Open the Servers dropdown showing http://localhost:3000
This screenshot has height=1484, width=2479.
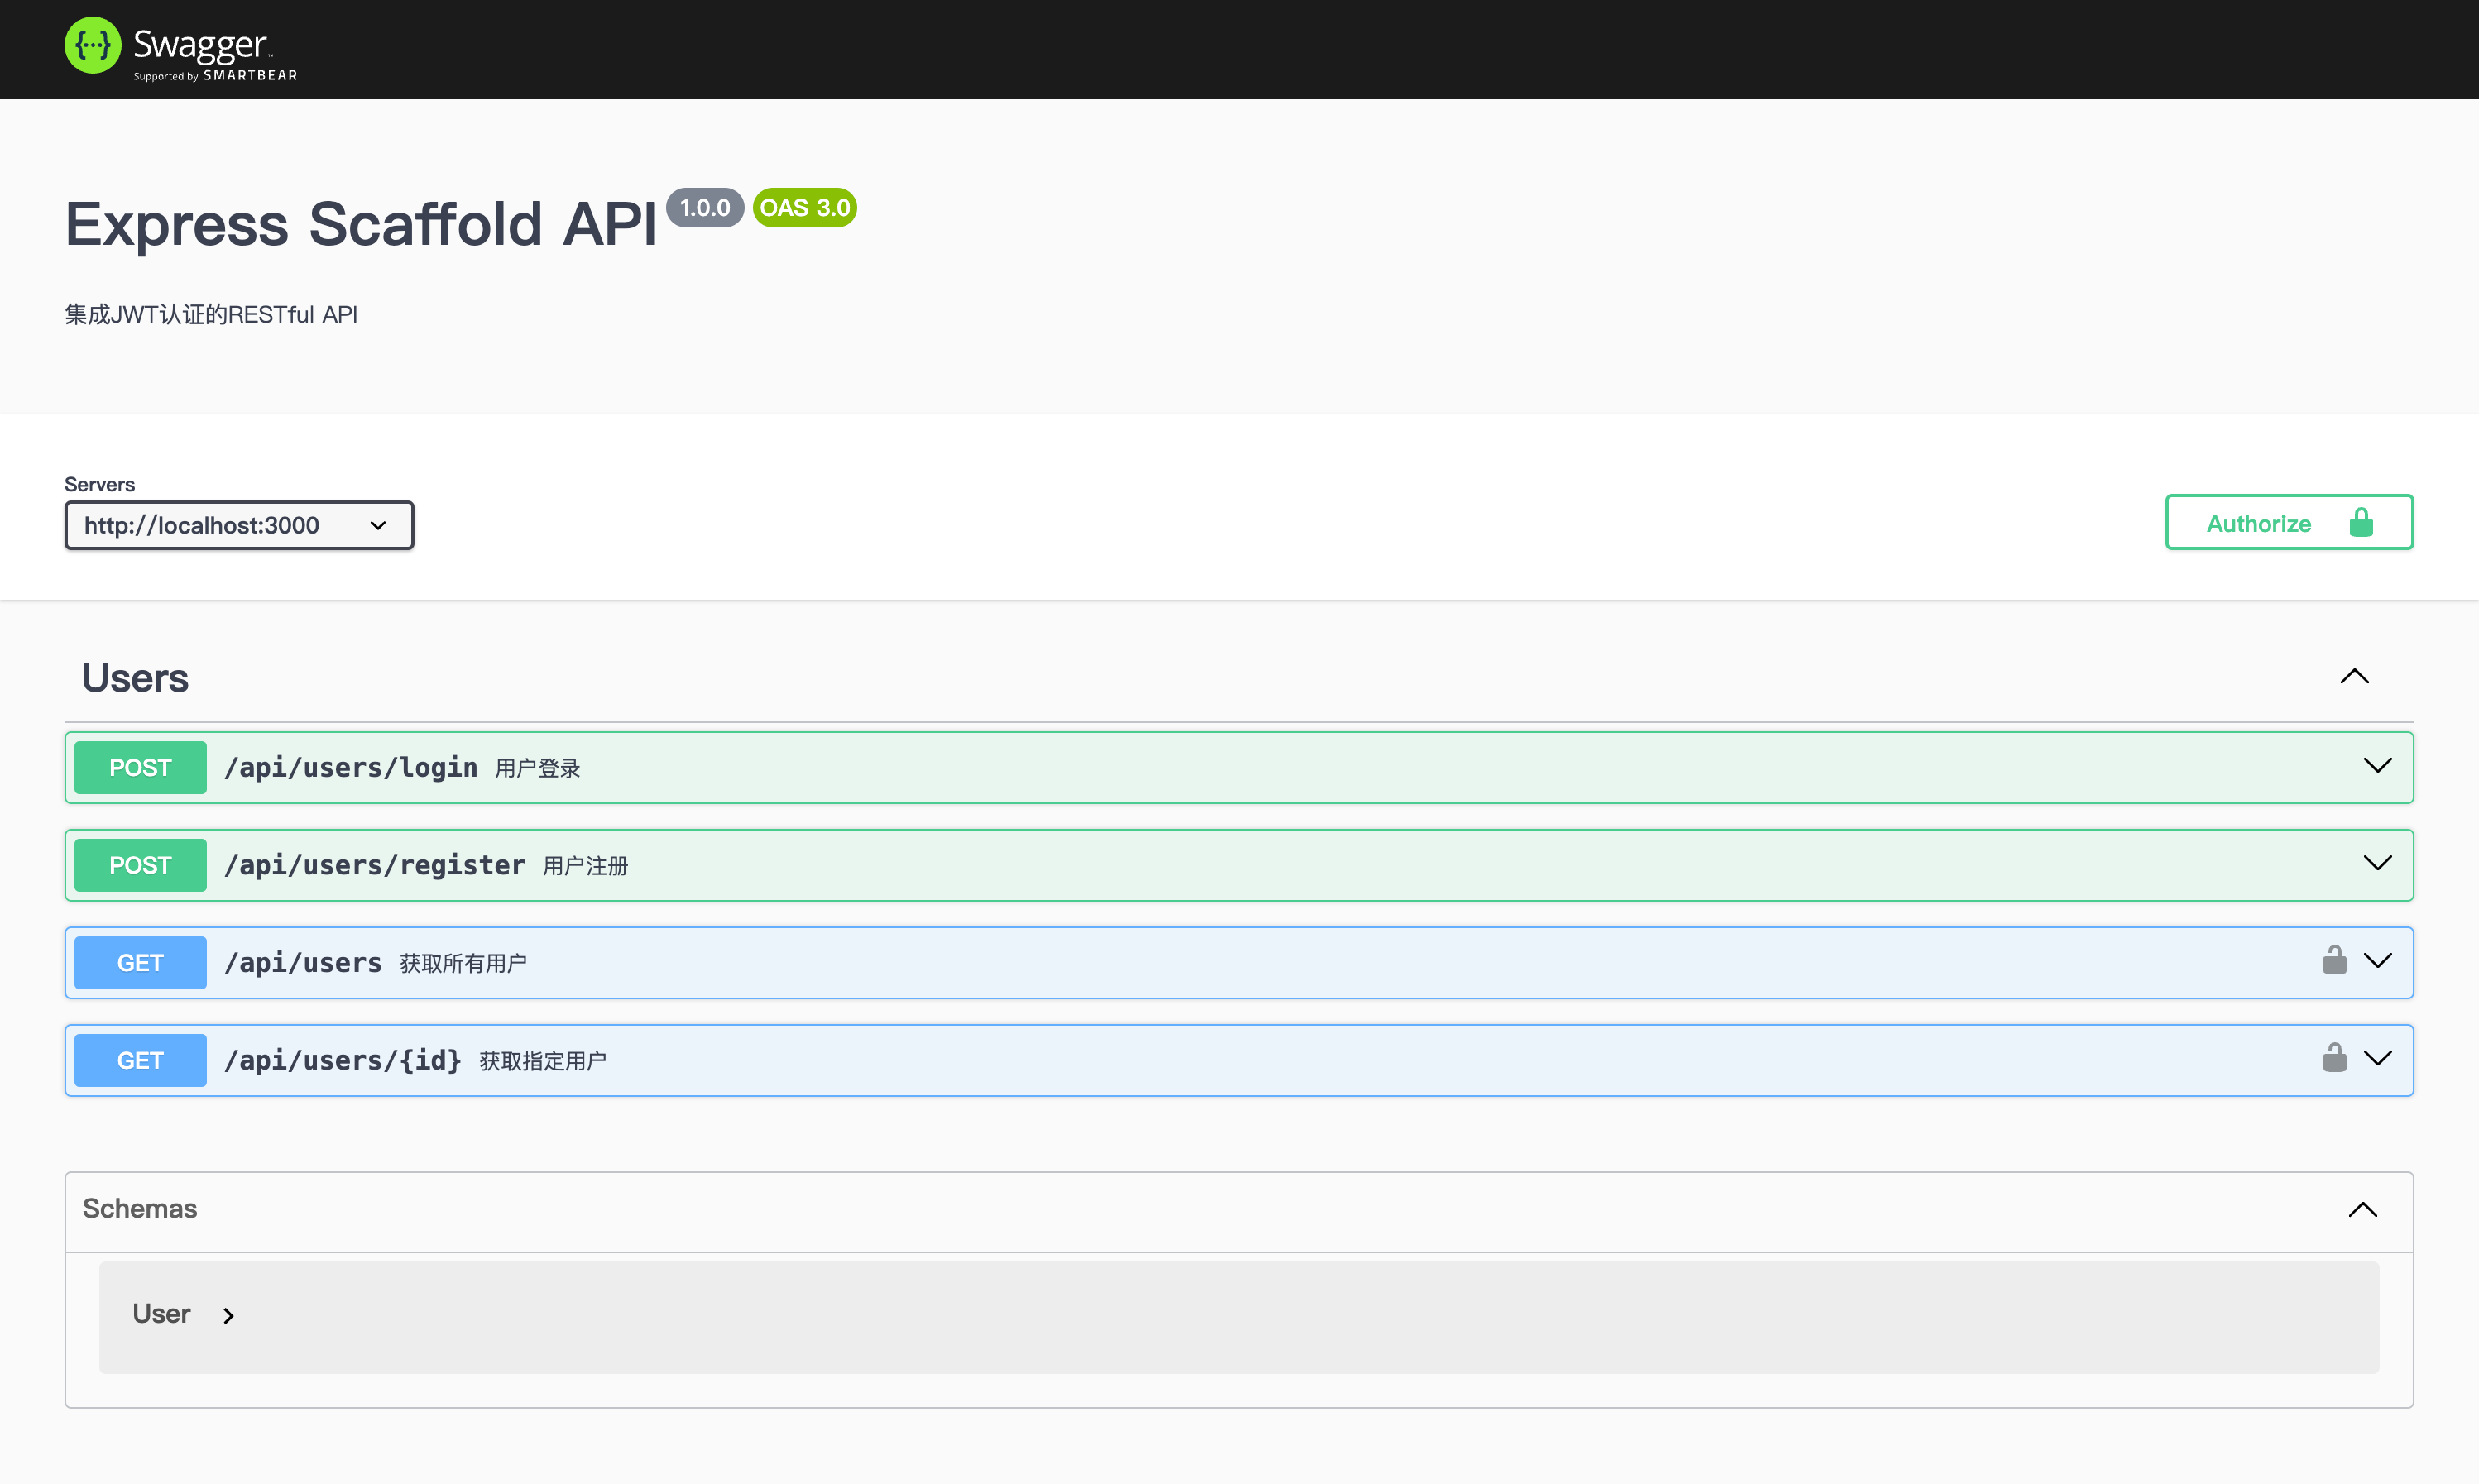click(x=239, y=525)
